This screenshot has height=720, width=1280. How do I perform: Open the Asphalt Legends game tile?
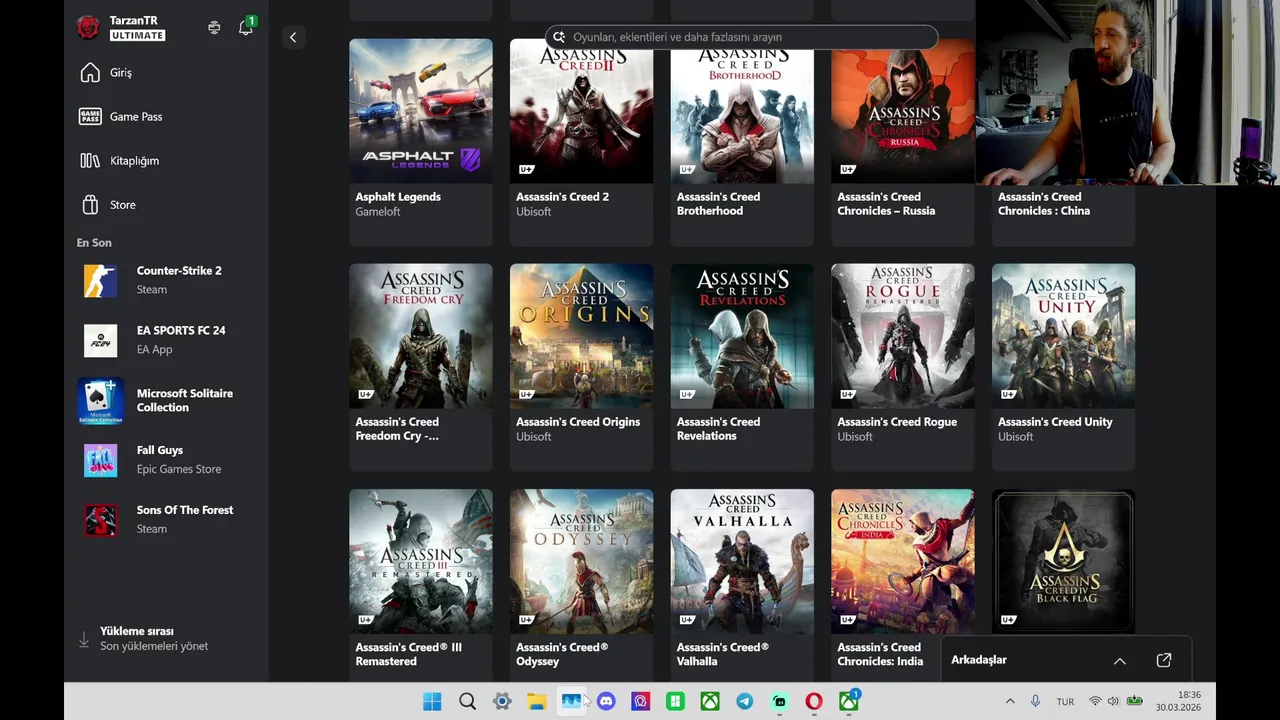[x=421, y=142]
